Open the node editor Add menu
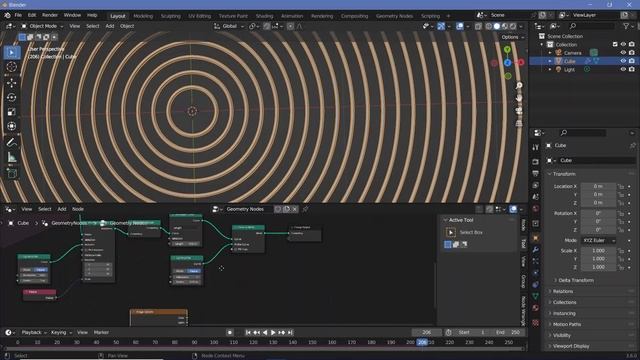This screenshot has width=640, height=360. [x=62, y=209]
